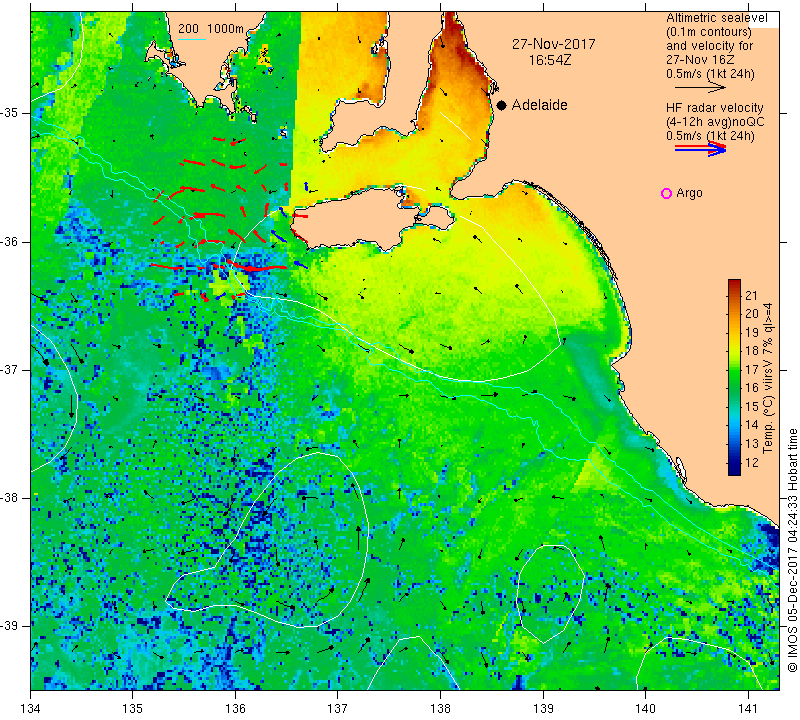Click the longitude axis label 138
Screen dimensions: 800x720
(x=440, y=709)
